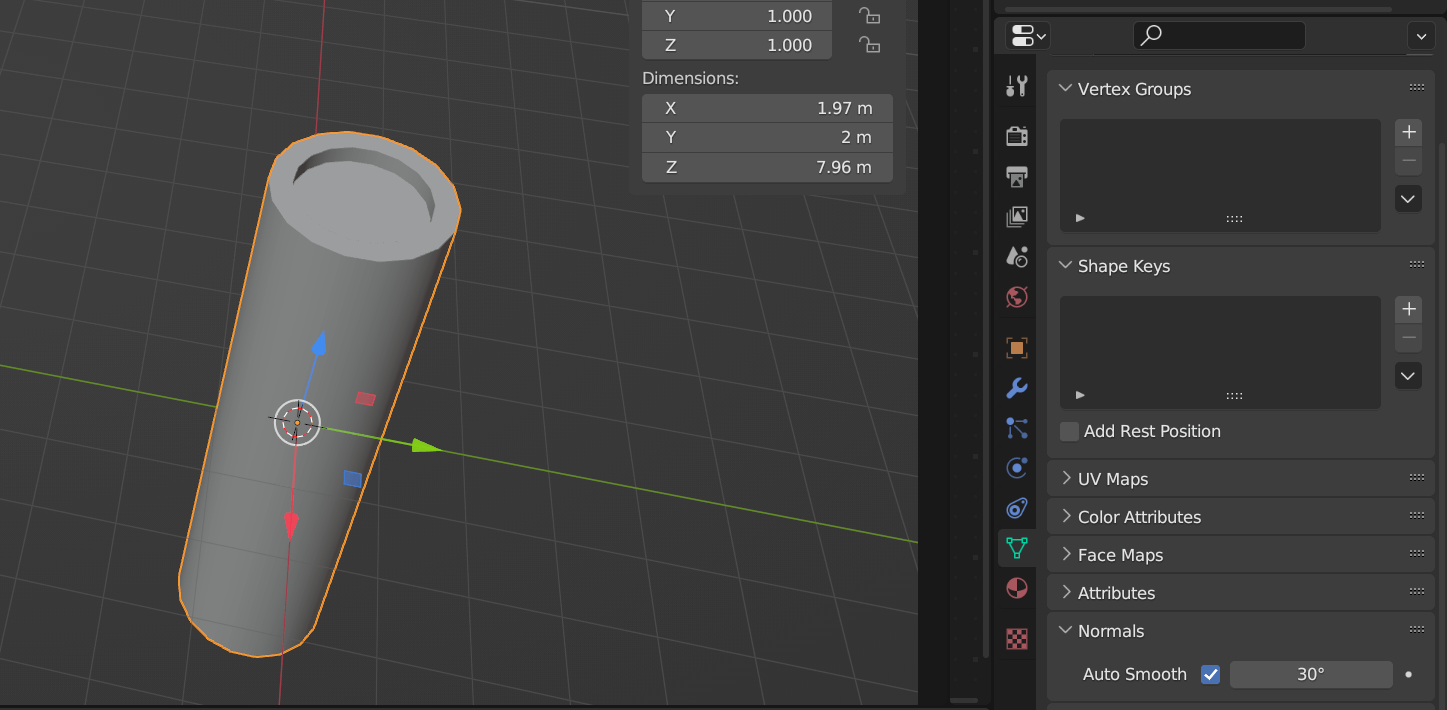
Task: Open the Vertex Groups specials dropdown
Action: (x=1408, y=199)
